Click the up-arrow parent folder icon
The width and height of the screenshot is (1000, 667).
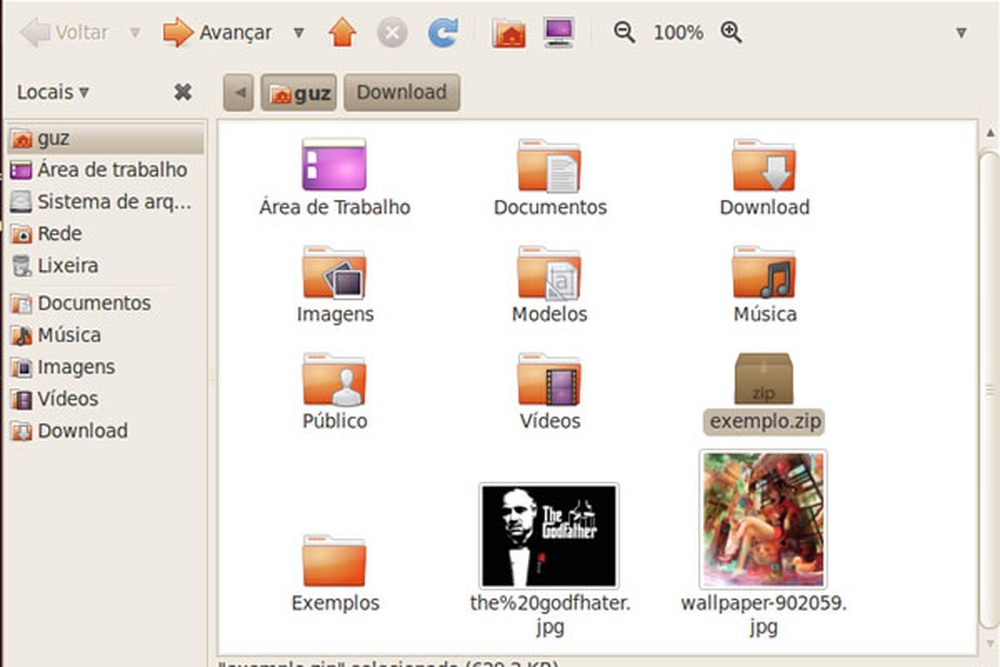[x=343, y=31]
